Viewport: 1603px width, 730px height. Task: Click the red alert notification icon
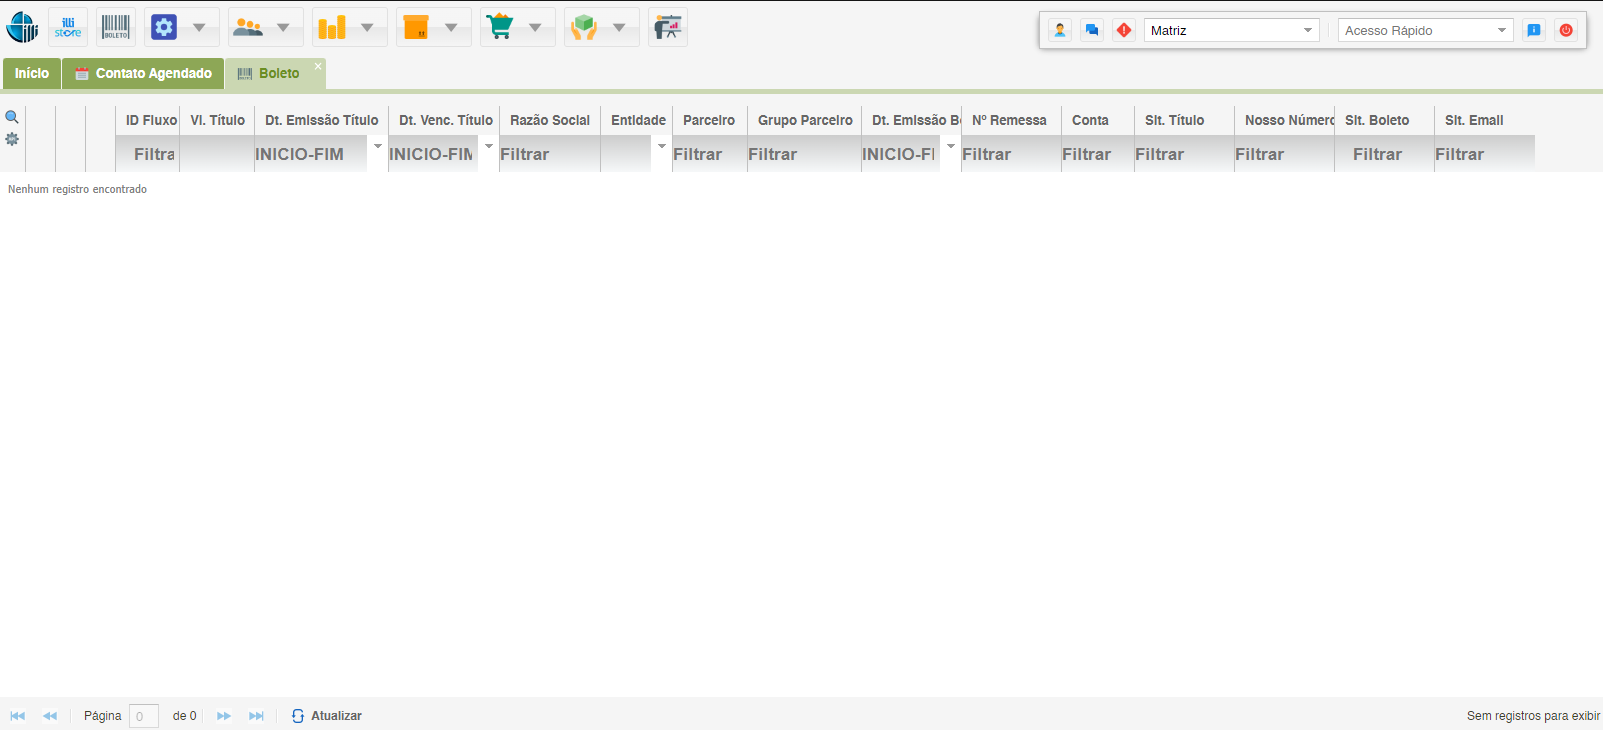click(x=1124, y=30)
